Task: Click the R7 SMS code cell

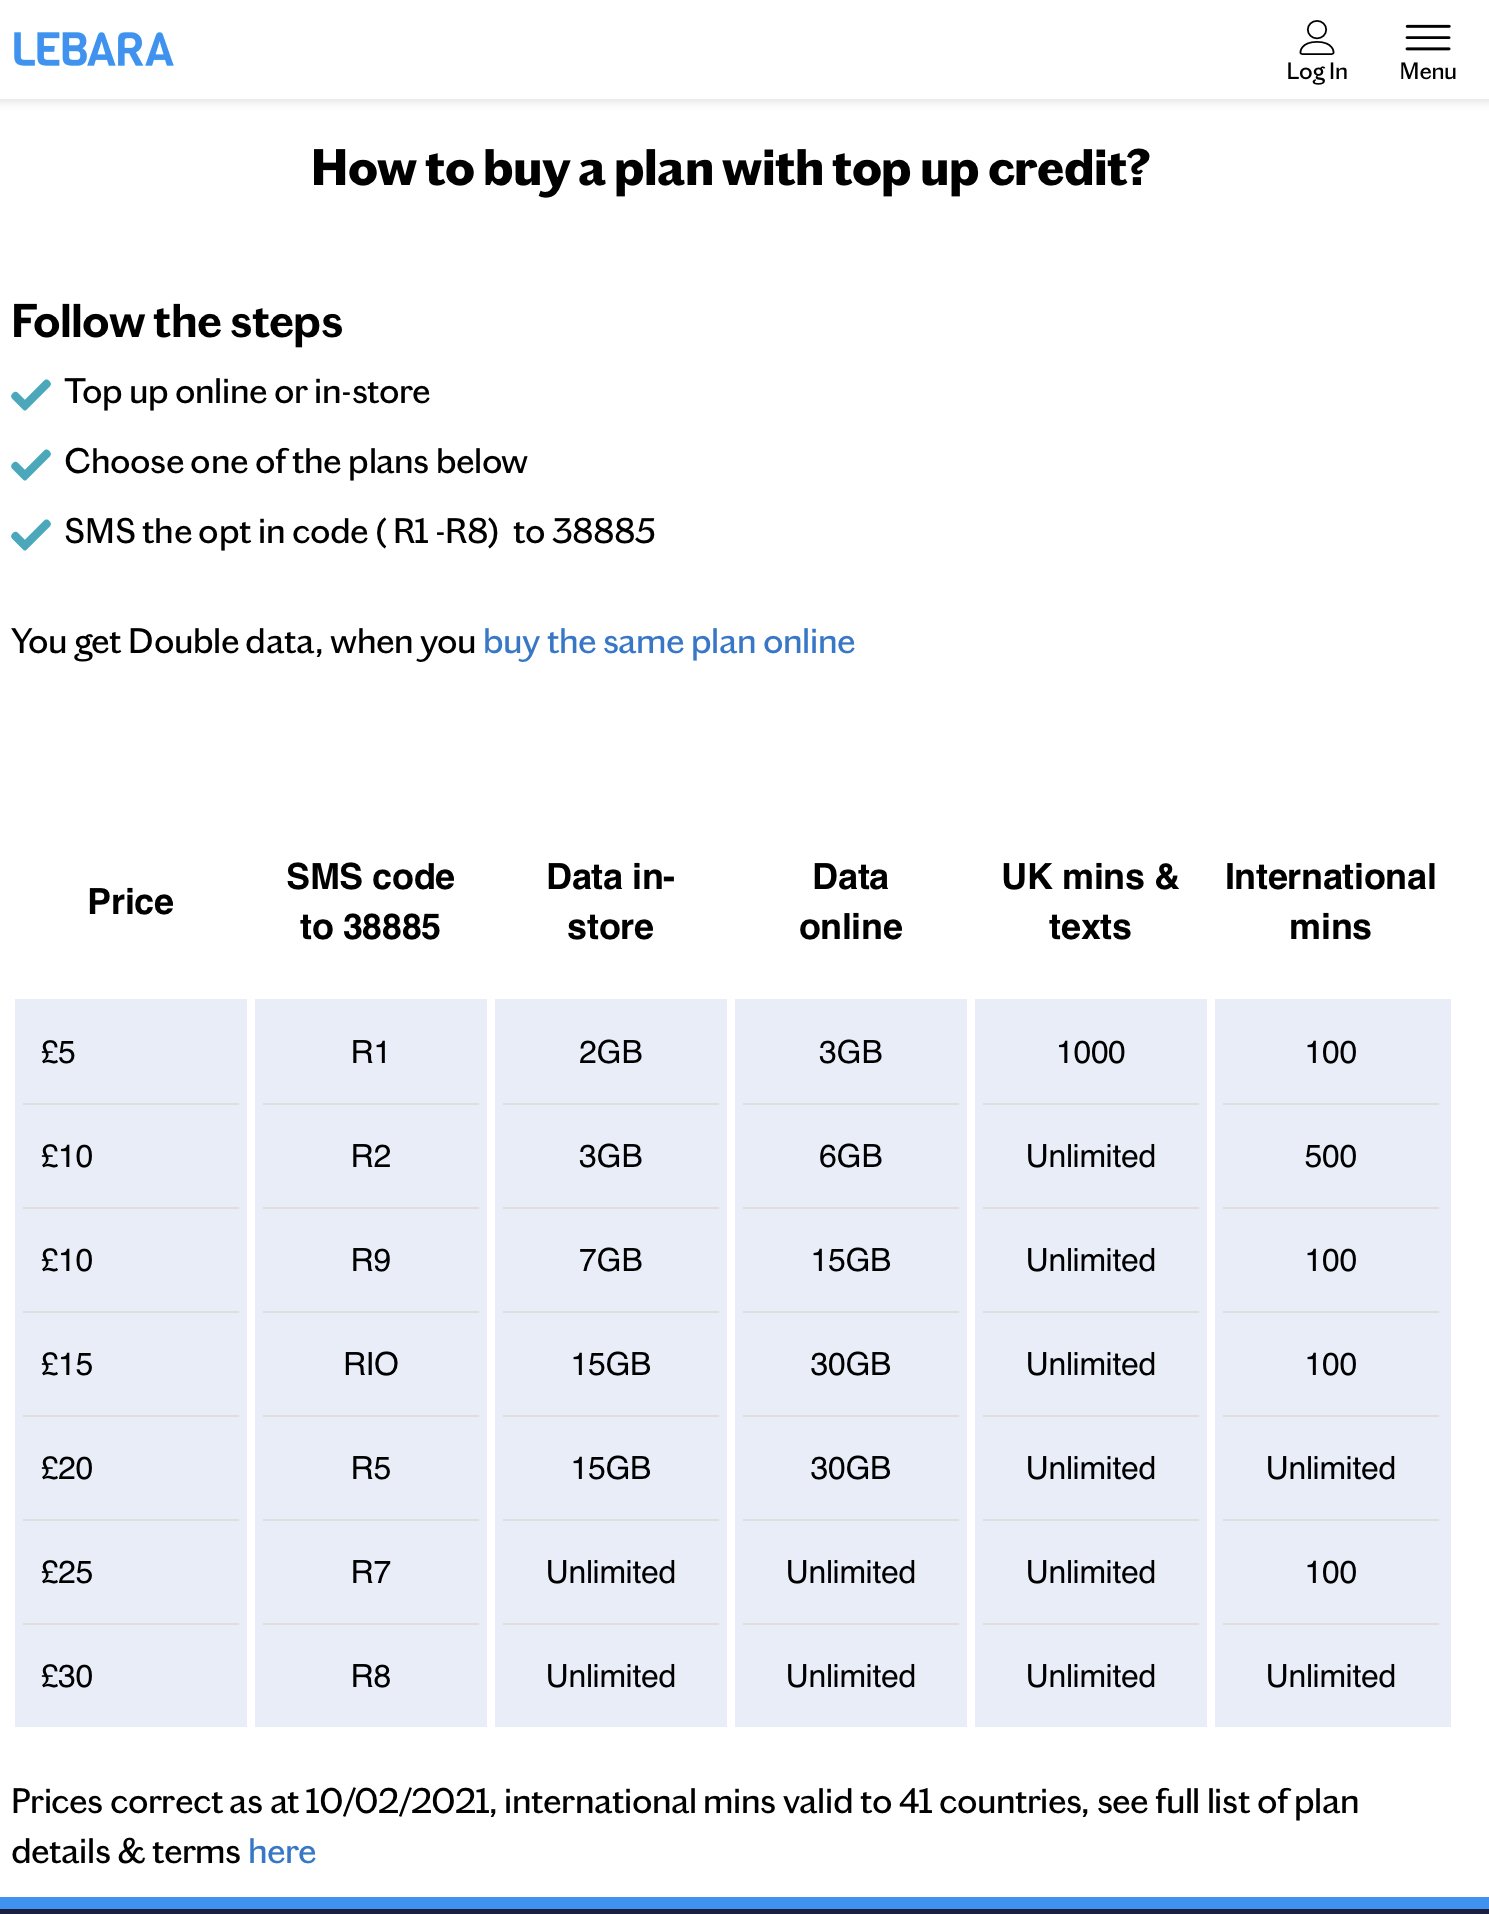Action: pyautogui.click(x=371, y=1572)
